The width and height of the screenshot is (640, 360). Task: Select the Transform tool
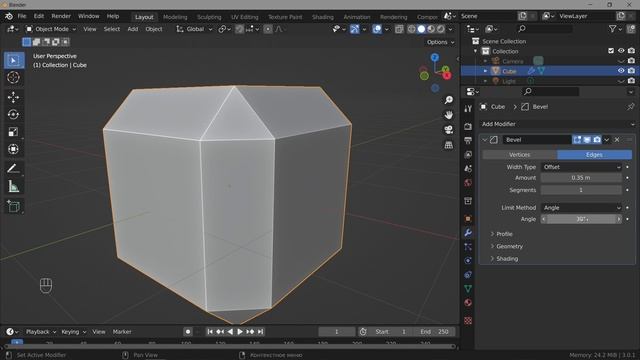pyautogui.click(x=13, y=149)
